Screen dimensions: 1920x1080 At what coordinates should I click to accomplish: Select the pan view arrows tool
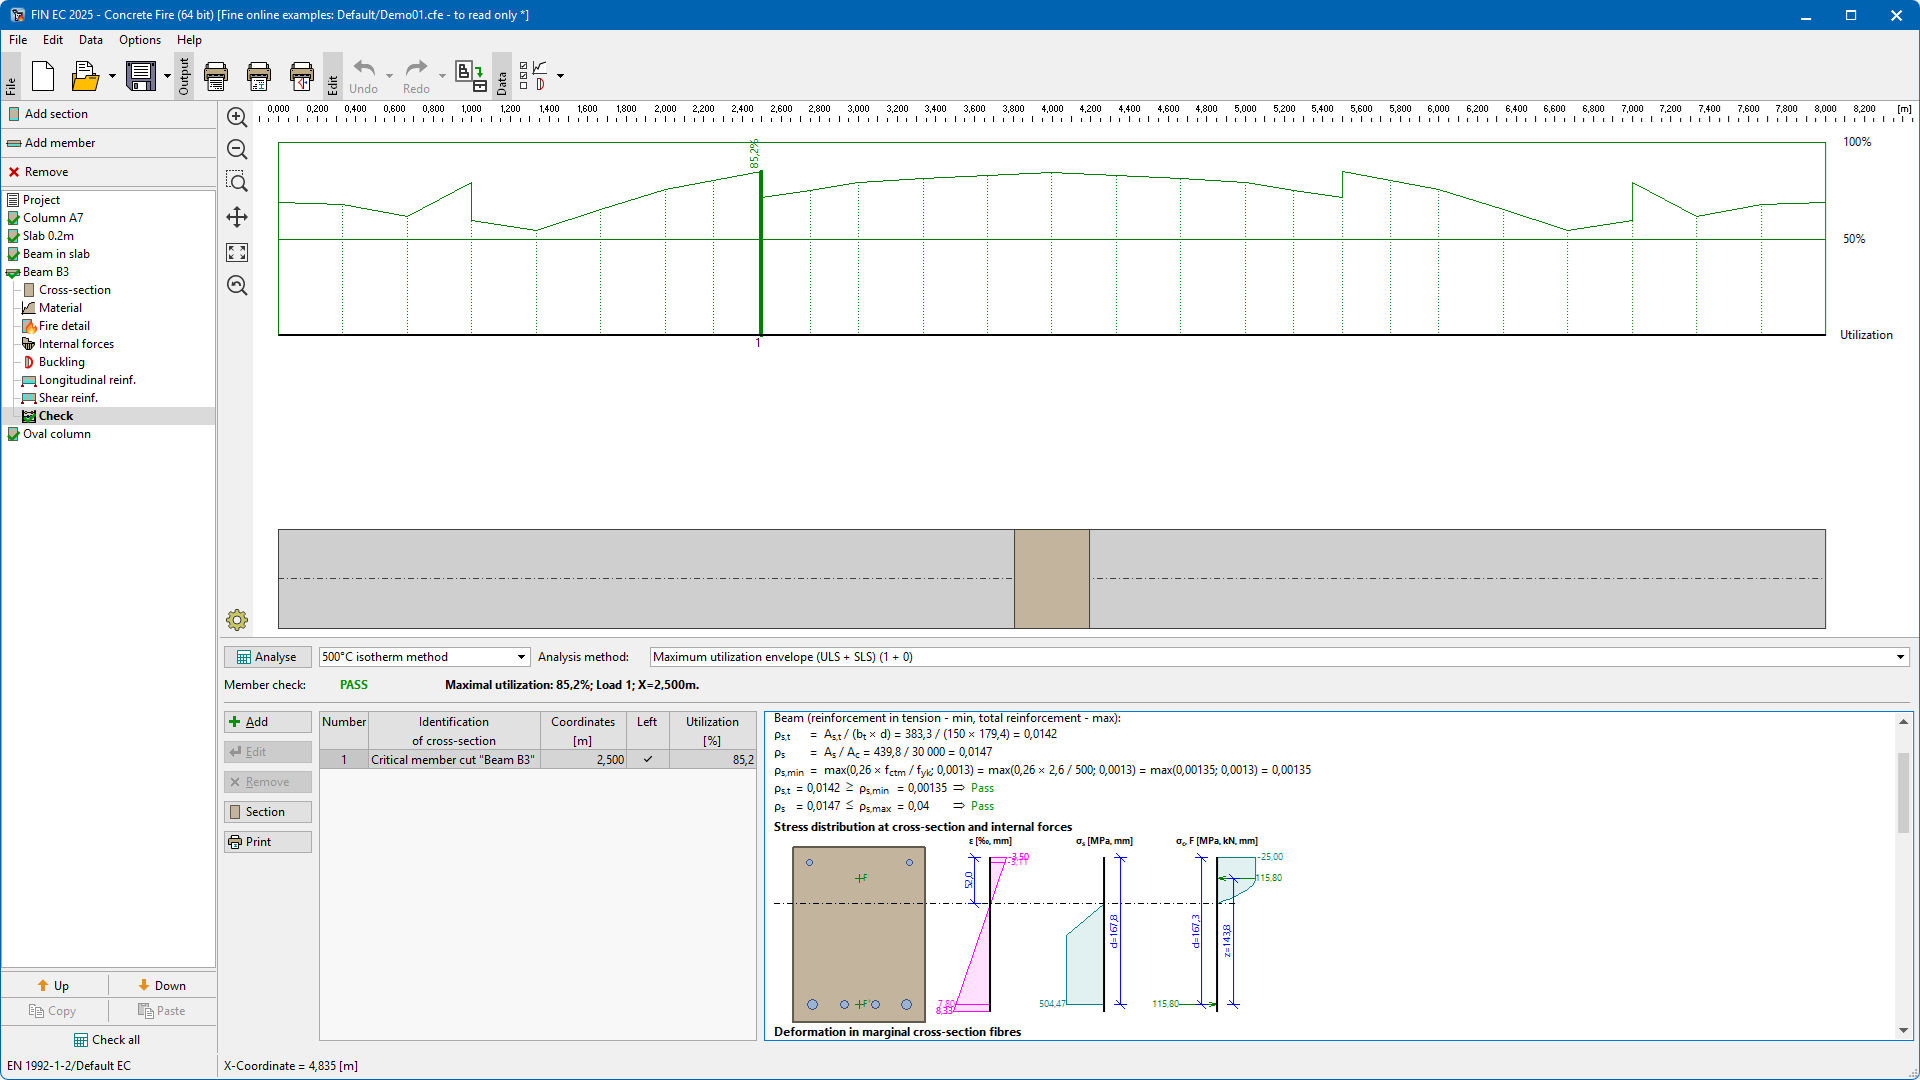coord(237,217)
